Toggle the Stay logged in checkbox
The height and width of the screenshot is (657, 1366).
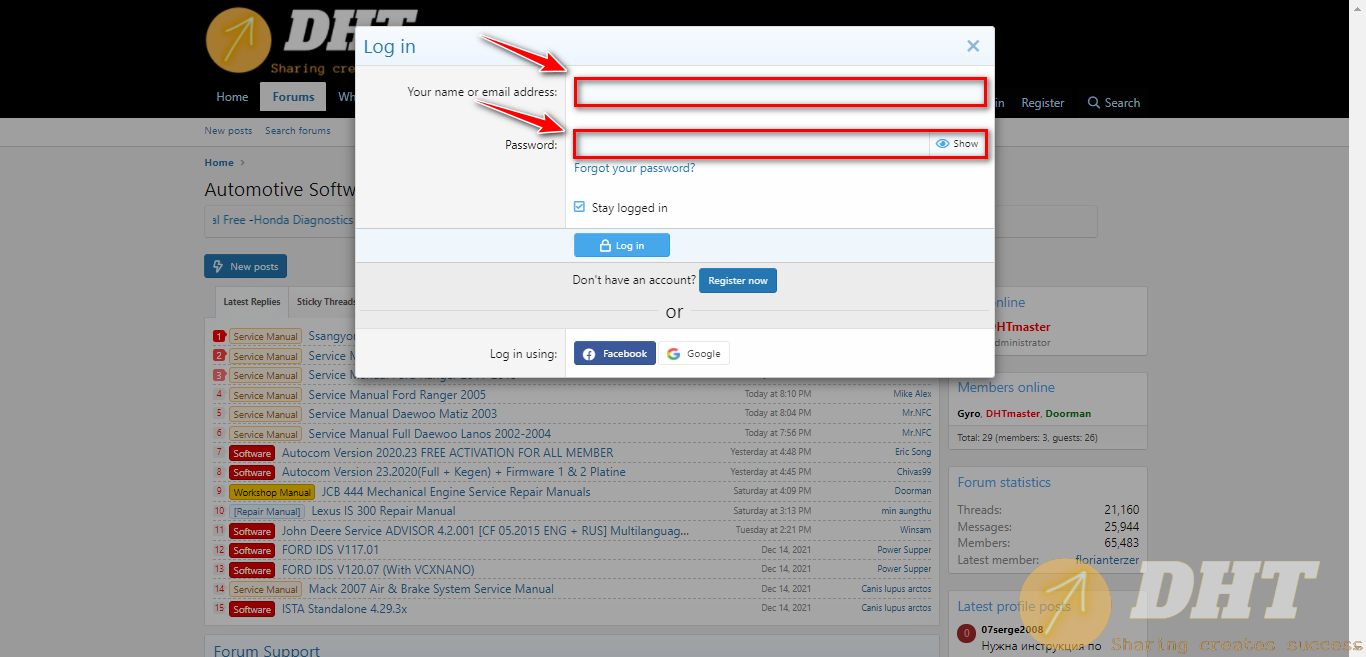(580, 207)
